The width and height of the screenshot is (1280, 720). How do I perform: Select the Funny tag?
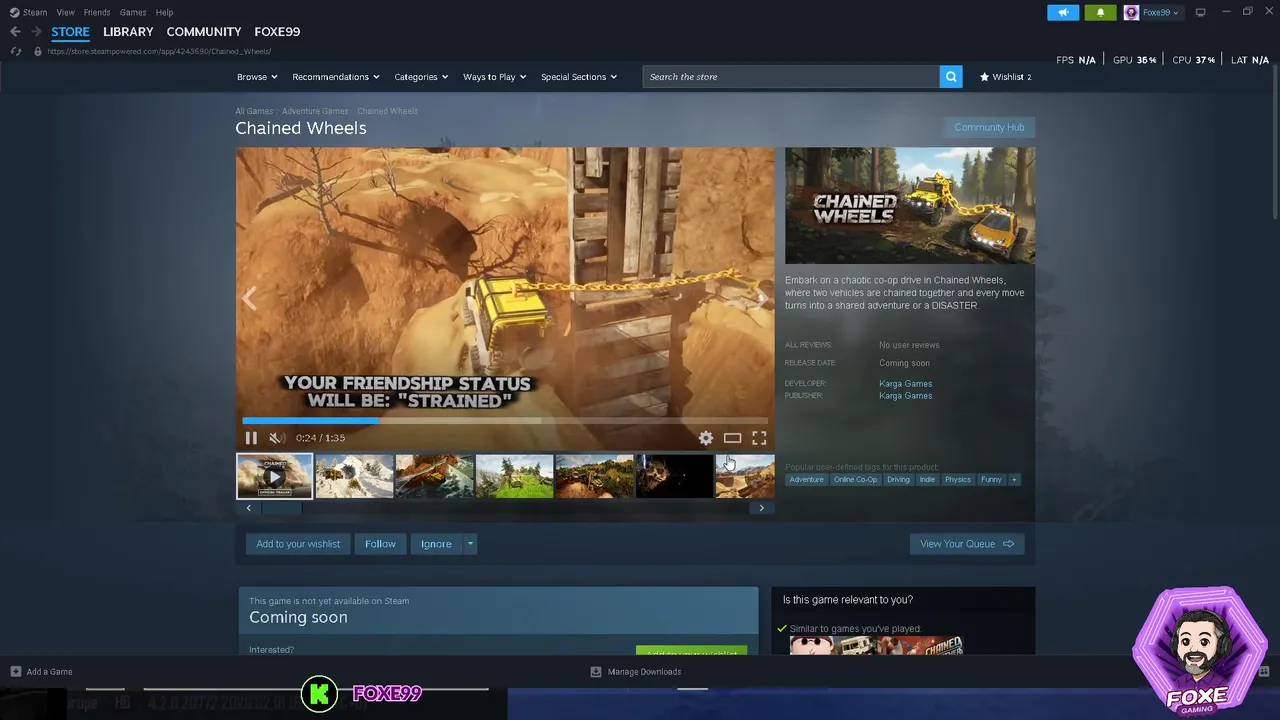click(991, 480)
